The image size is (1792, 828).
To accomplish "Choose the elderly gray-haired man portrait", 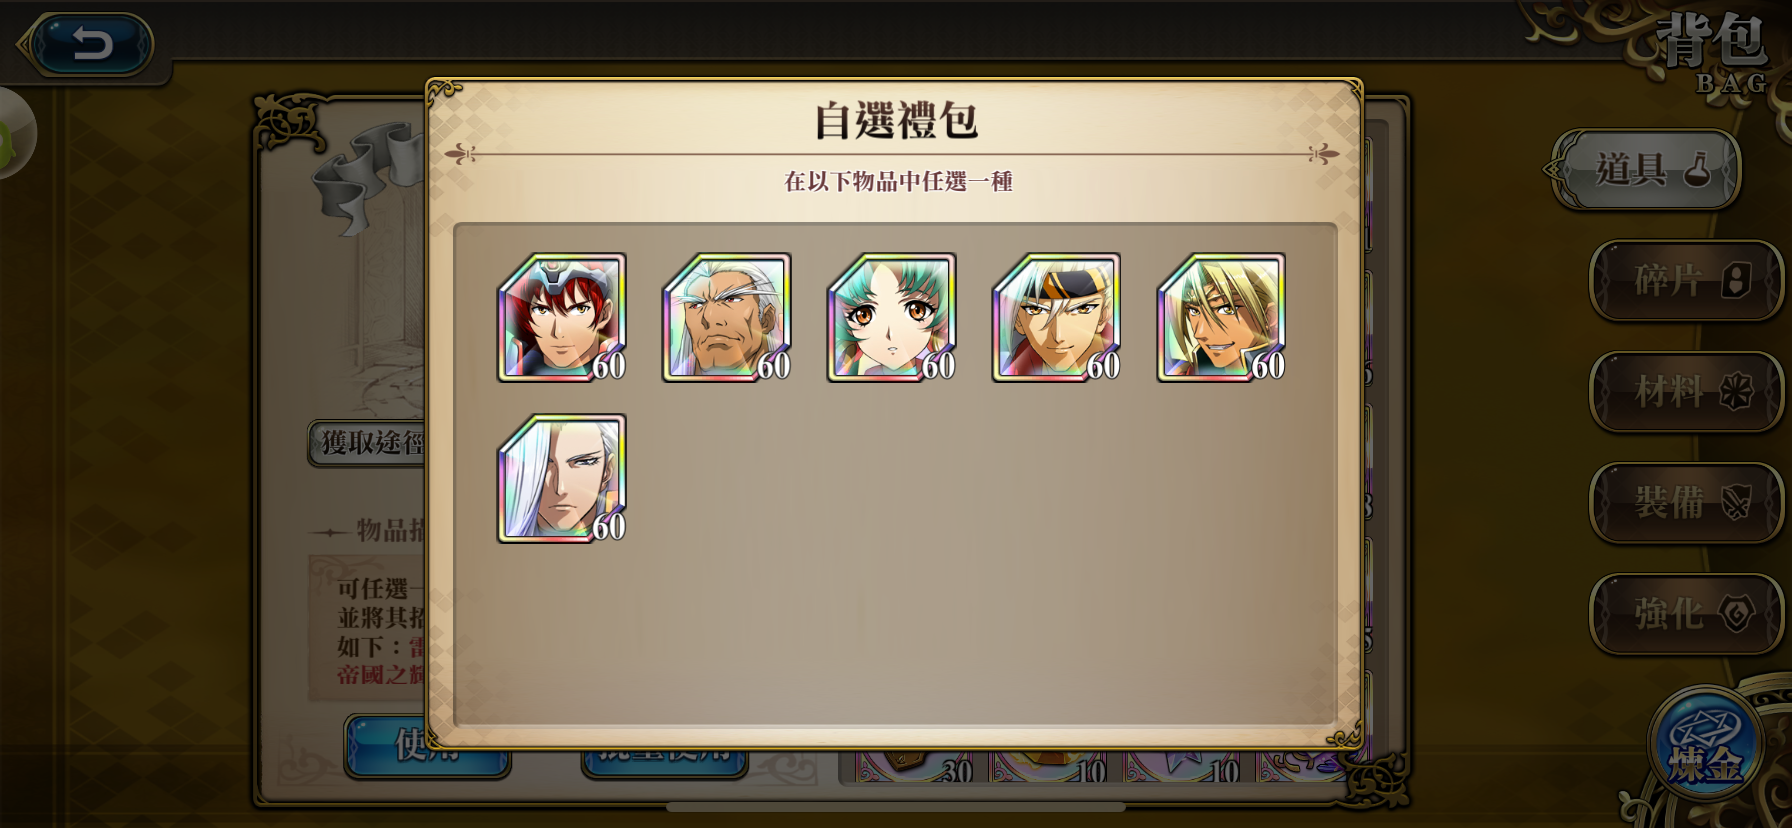I will [727, 317].
